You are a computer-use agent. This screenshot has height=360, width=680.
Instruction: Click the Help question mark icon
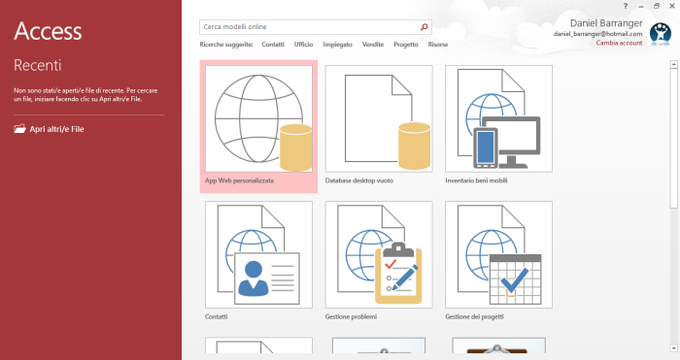click(625, 6)
